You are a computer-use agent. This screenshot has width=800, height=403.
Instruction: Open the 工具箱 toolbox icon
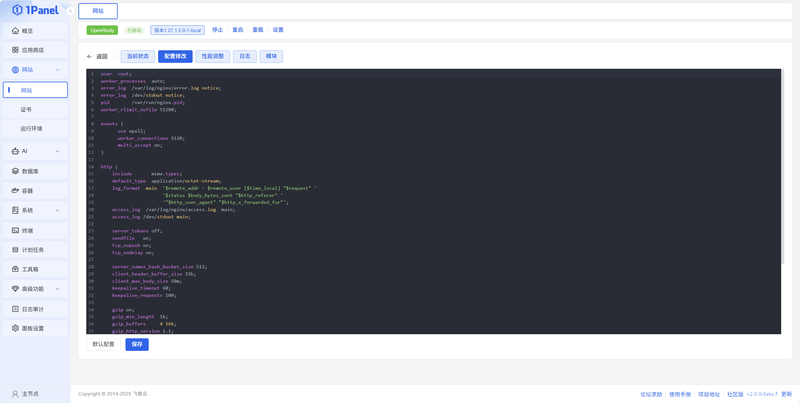tap(15, 269)
